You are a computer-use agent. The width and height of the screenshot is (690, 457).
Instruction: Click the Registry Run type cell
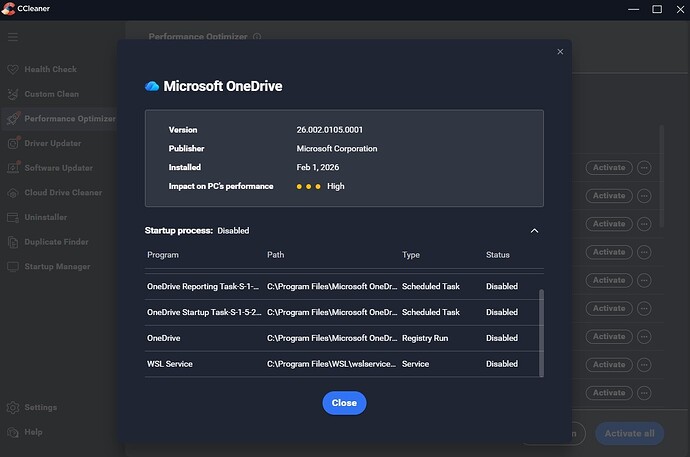[x=425, y=338]
